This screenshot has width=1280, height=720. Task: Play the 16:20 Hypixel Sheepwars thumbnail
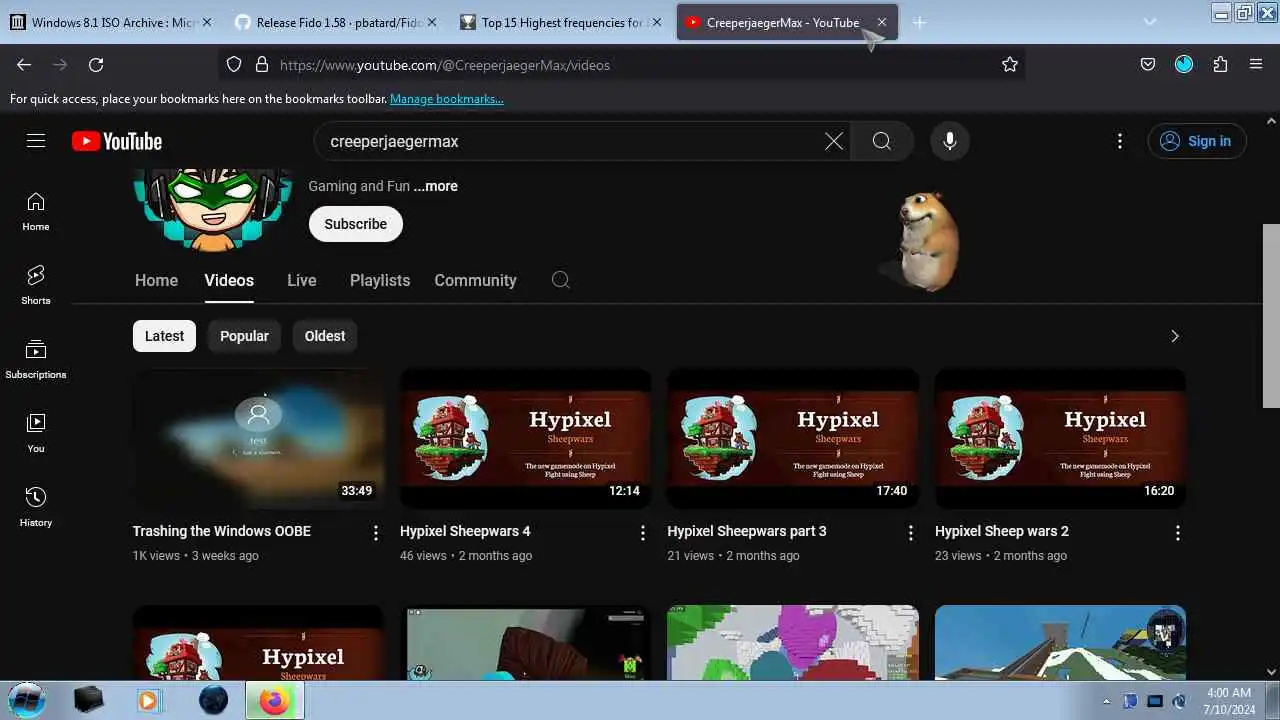1060,438
